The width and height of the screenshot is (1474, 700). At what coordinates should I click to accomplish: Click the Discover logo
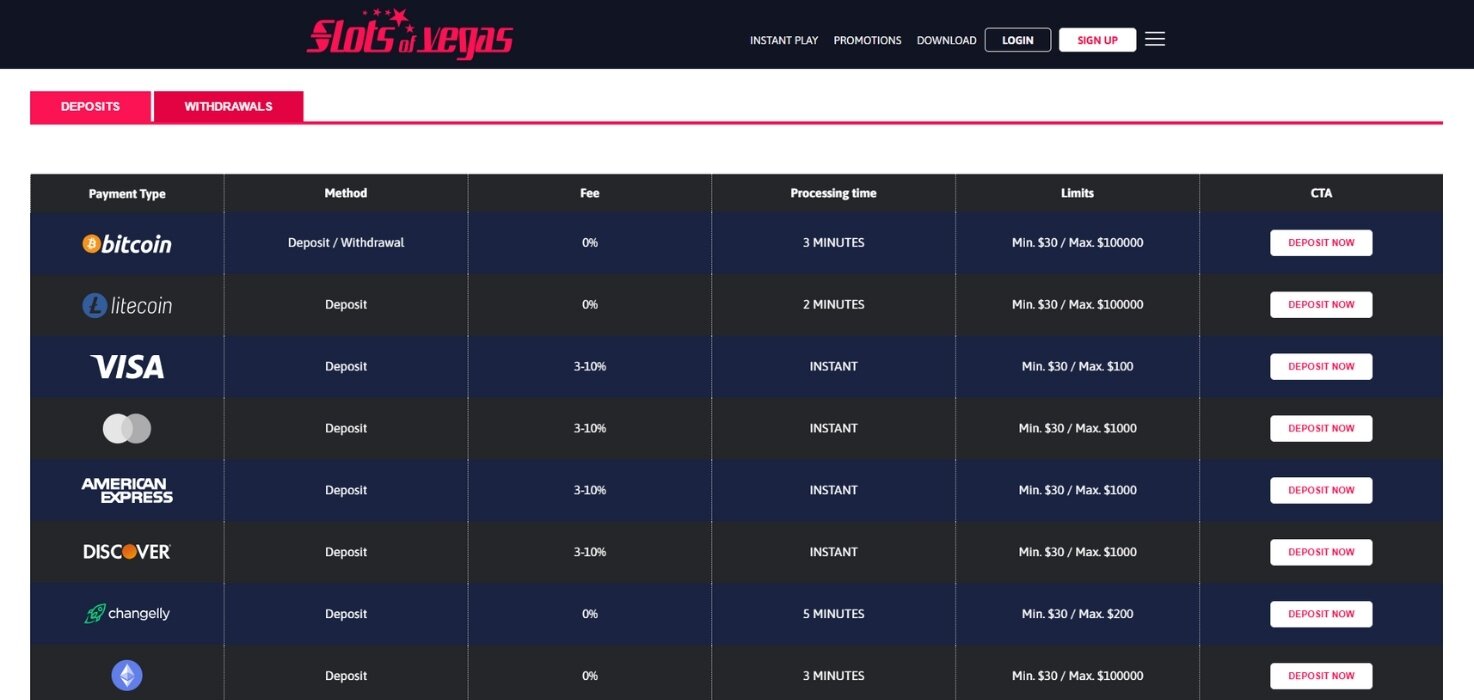coord(127,552)
